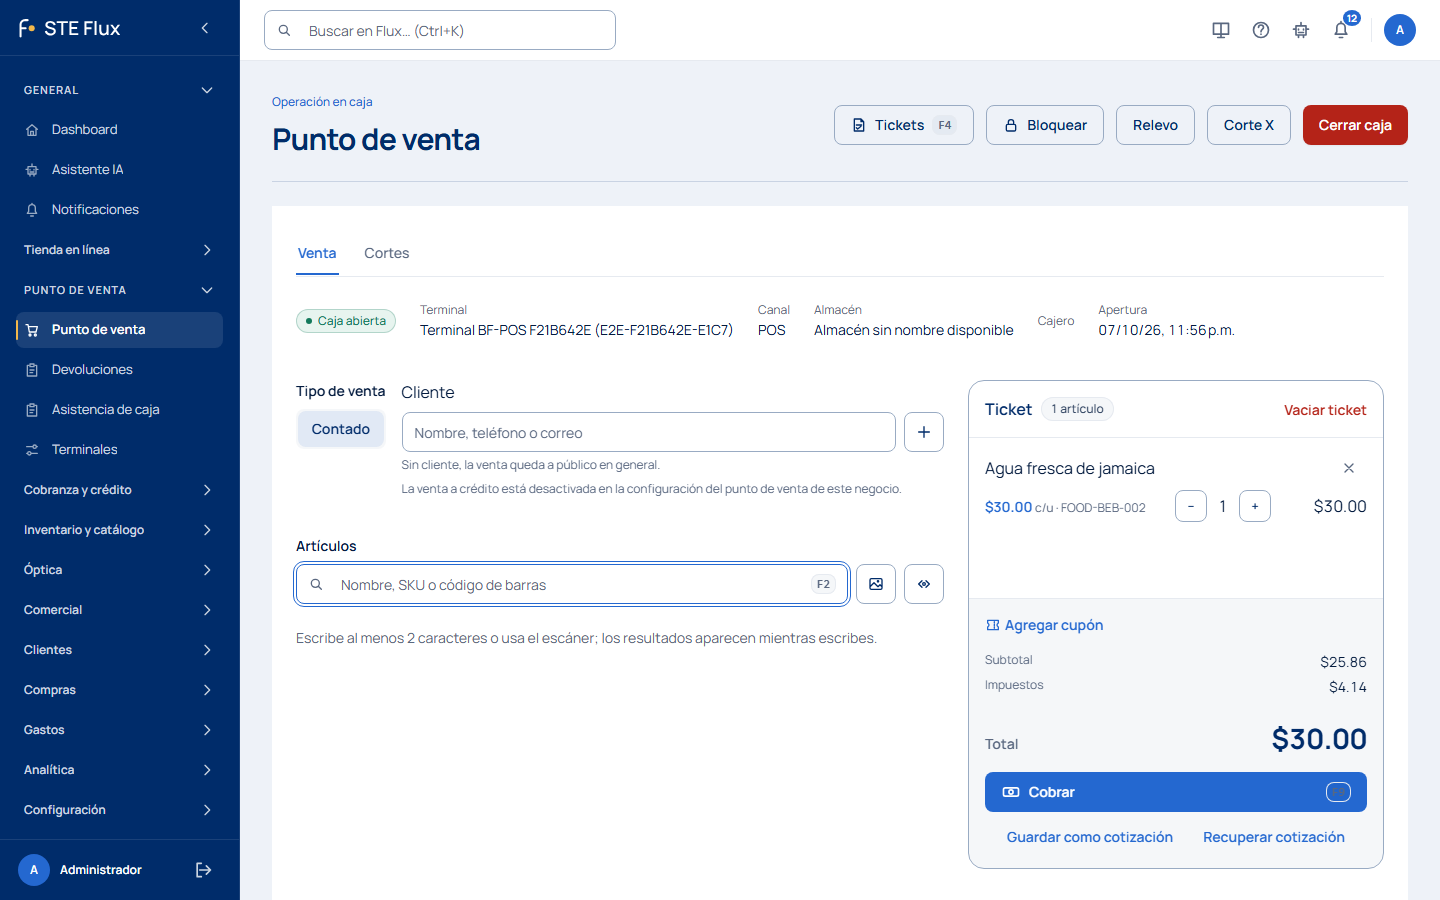Open Devoluciones in the sidebar

point(119,370)
